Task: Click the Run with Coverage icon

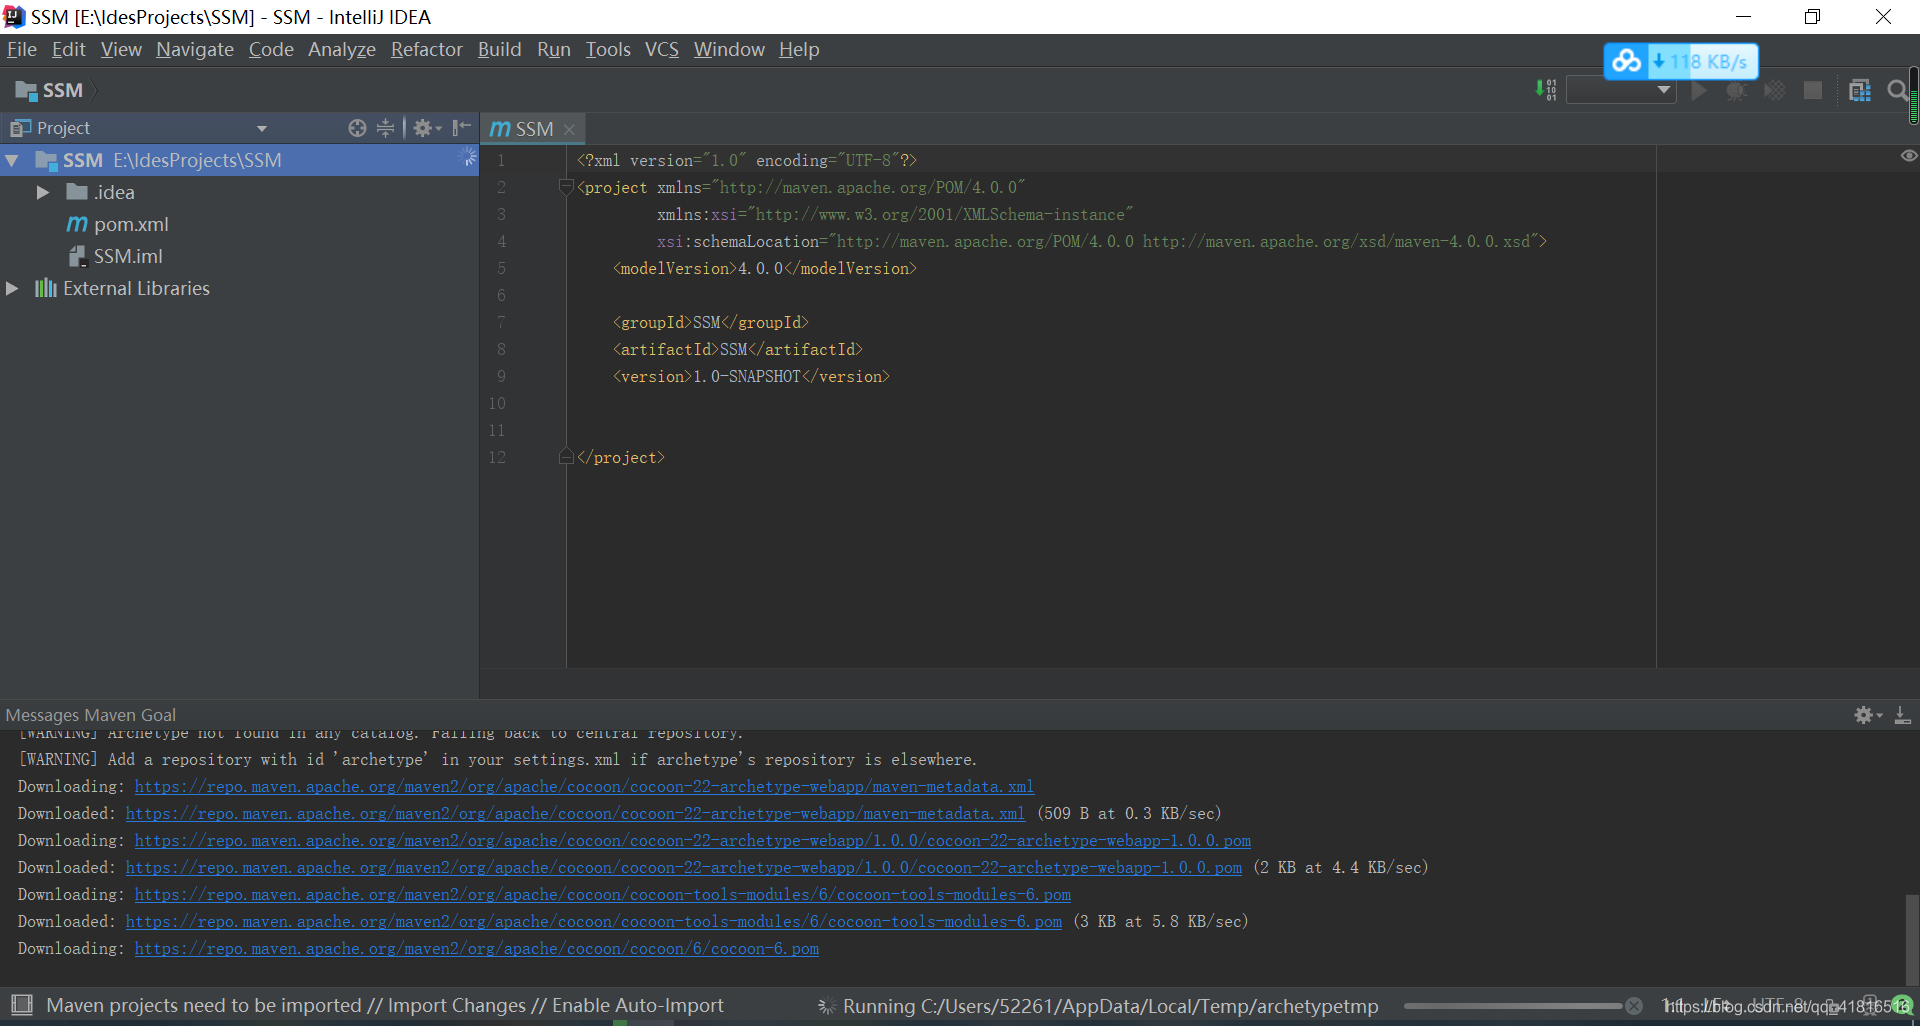Action: 1775,90
